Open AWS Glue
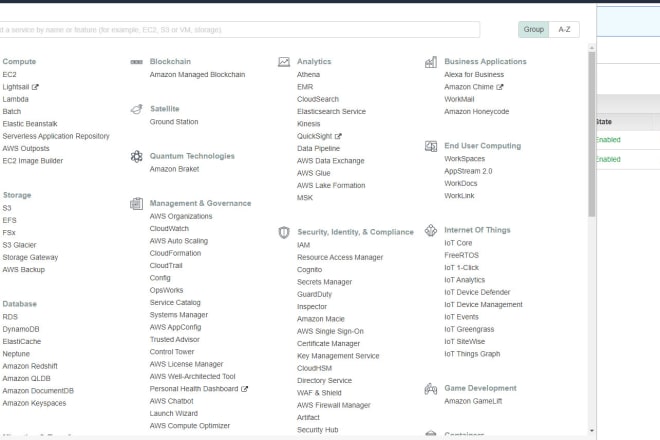 click(314, 173)
